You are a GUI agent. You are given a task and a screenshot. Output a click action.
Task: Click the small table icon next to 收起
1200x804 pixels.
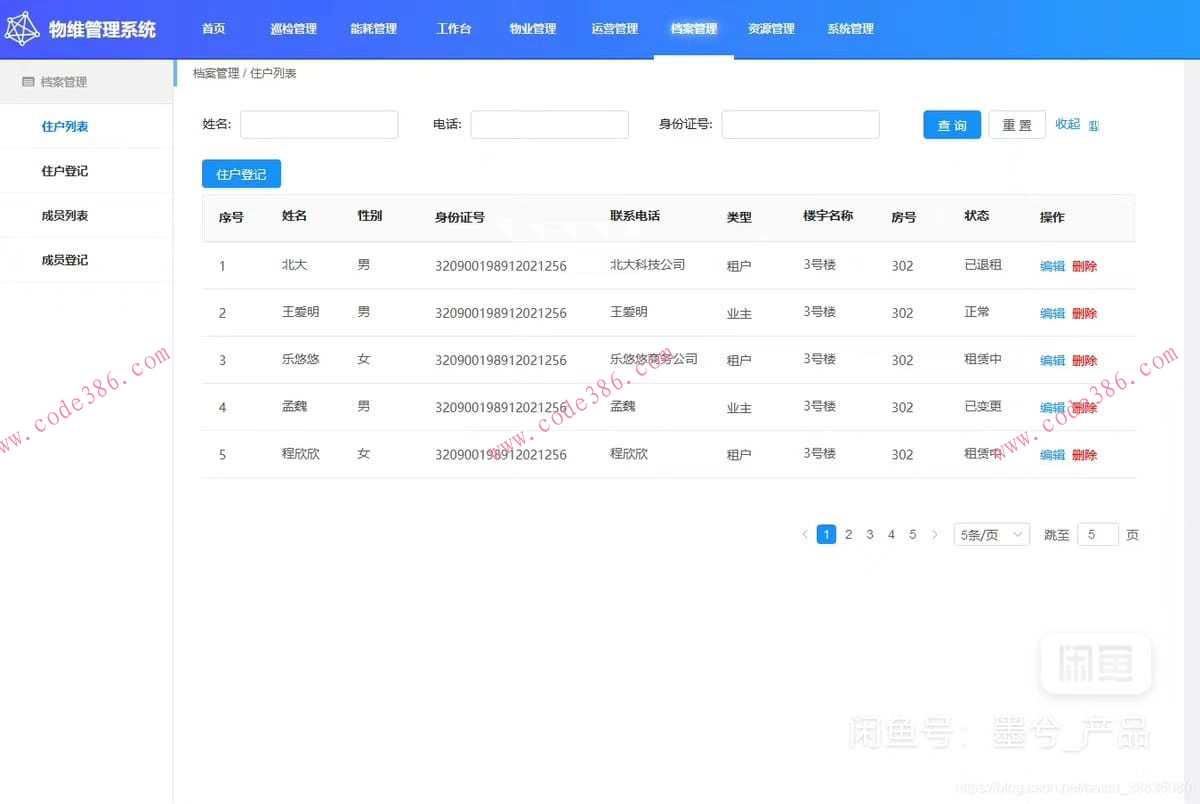point(1094,126)
